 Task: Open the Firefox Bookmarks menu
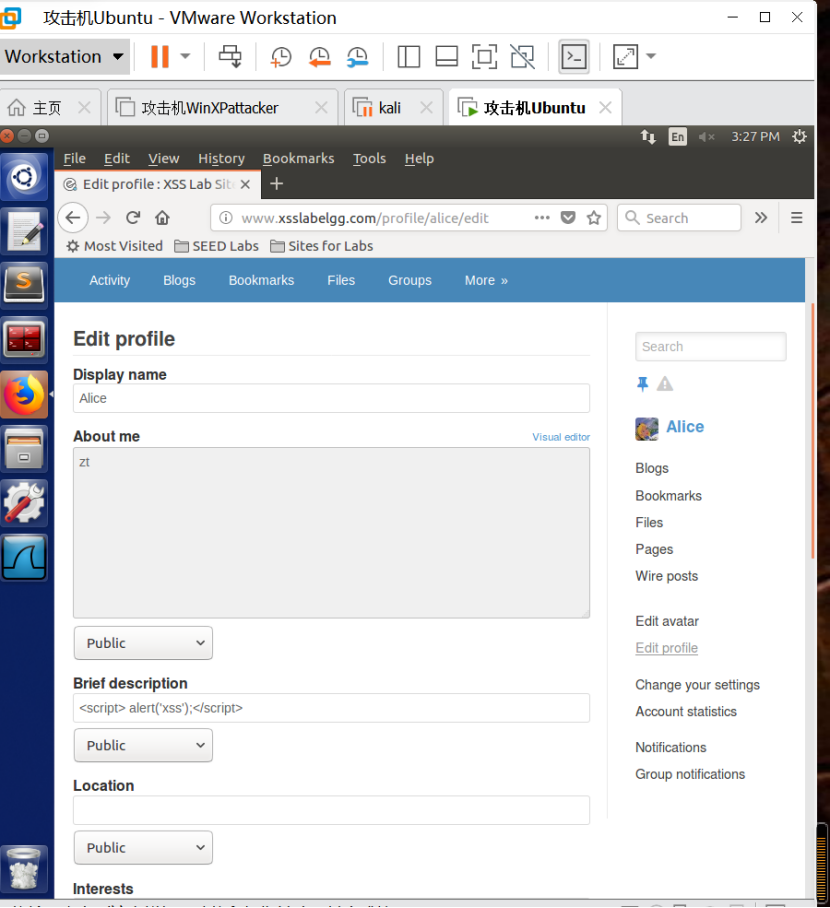[x=298, y=159]
